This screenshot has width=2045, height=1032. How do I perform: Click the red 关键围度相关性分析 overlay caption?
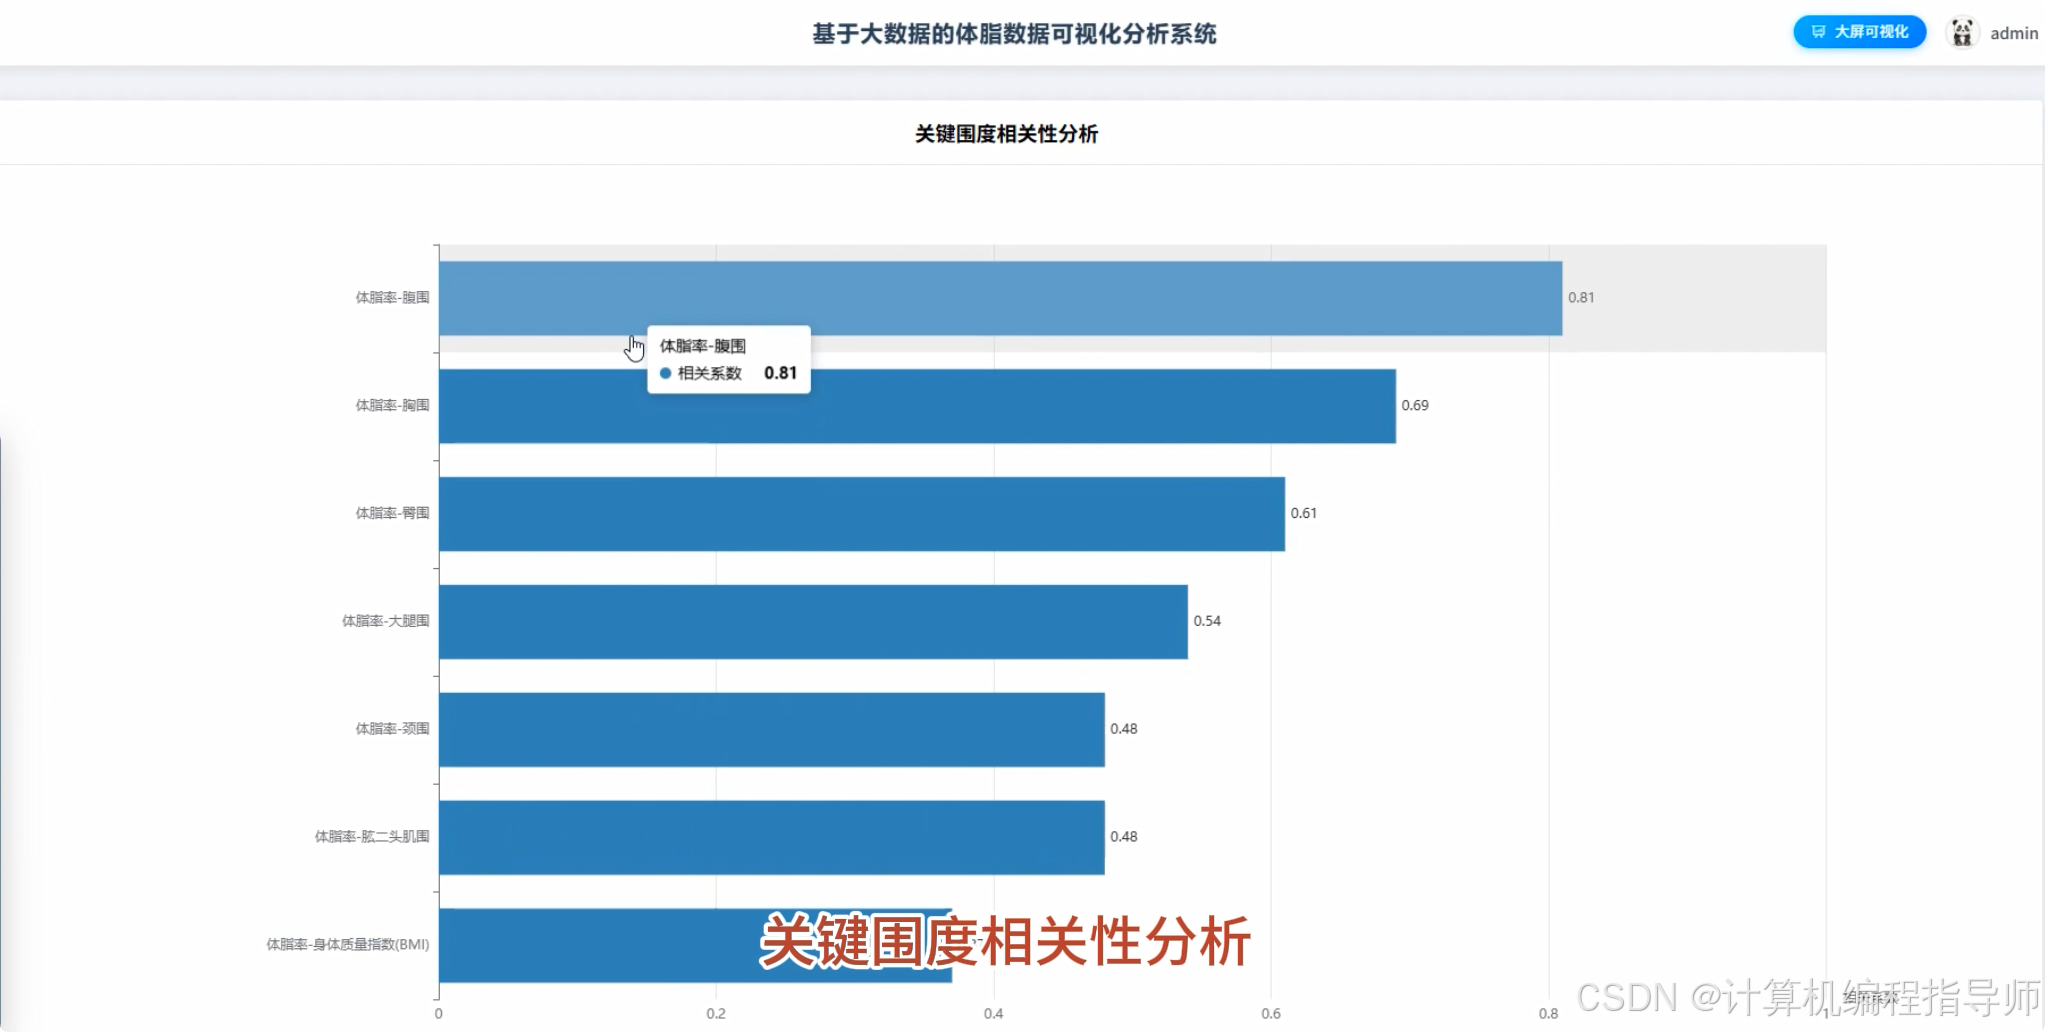(x=1007, y=941)
